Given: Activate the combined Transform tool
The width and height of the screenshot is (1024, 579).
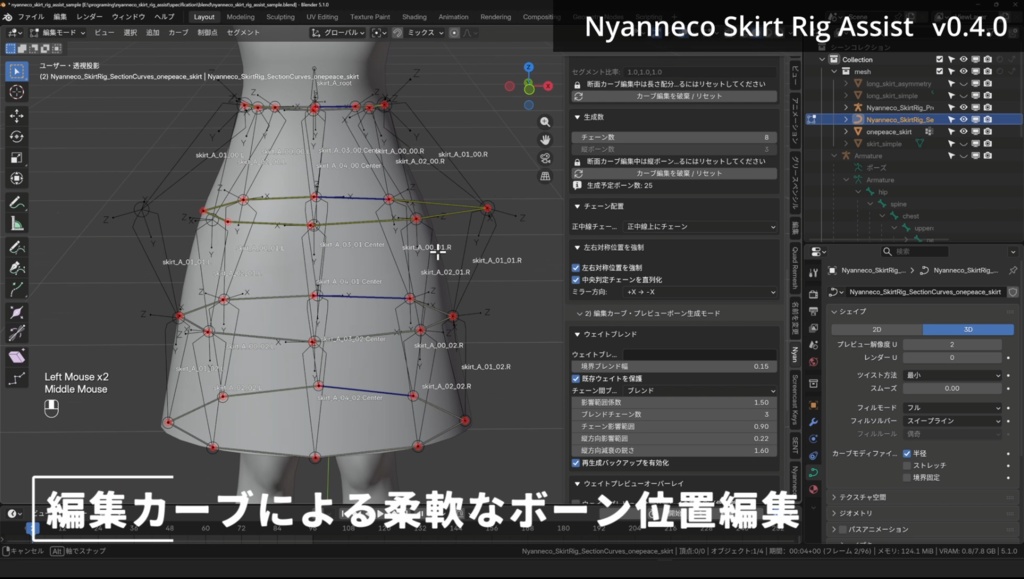Looking at the screenshot, I should [x=17, y=178].
